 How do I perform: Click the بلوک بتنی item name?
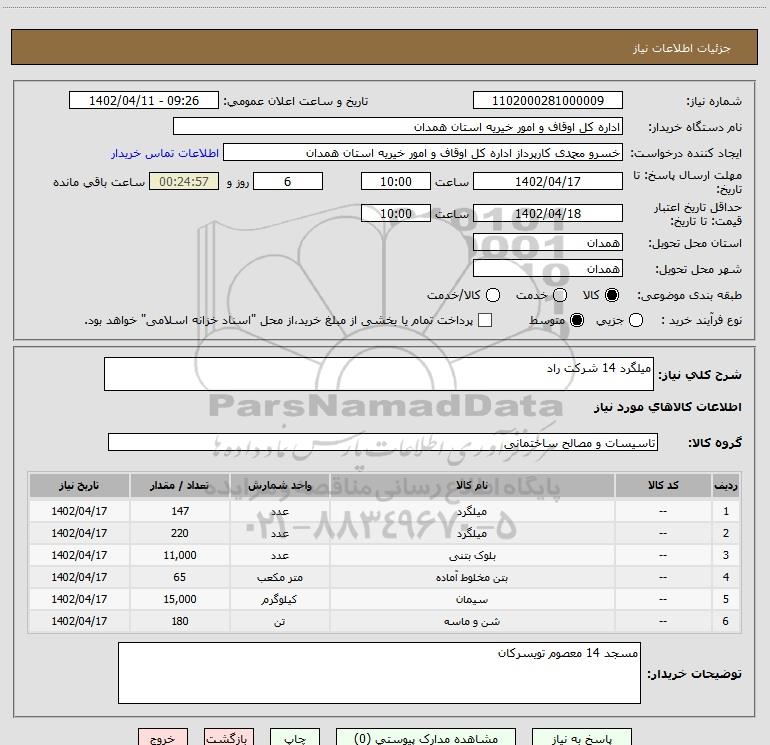click(472, 555)
